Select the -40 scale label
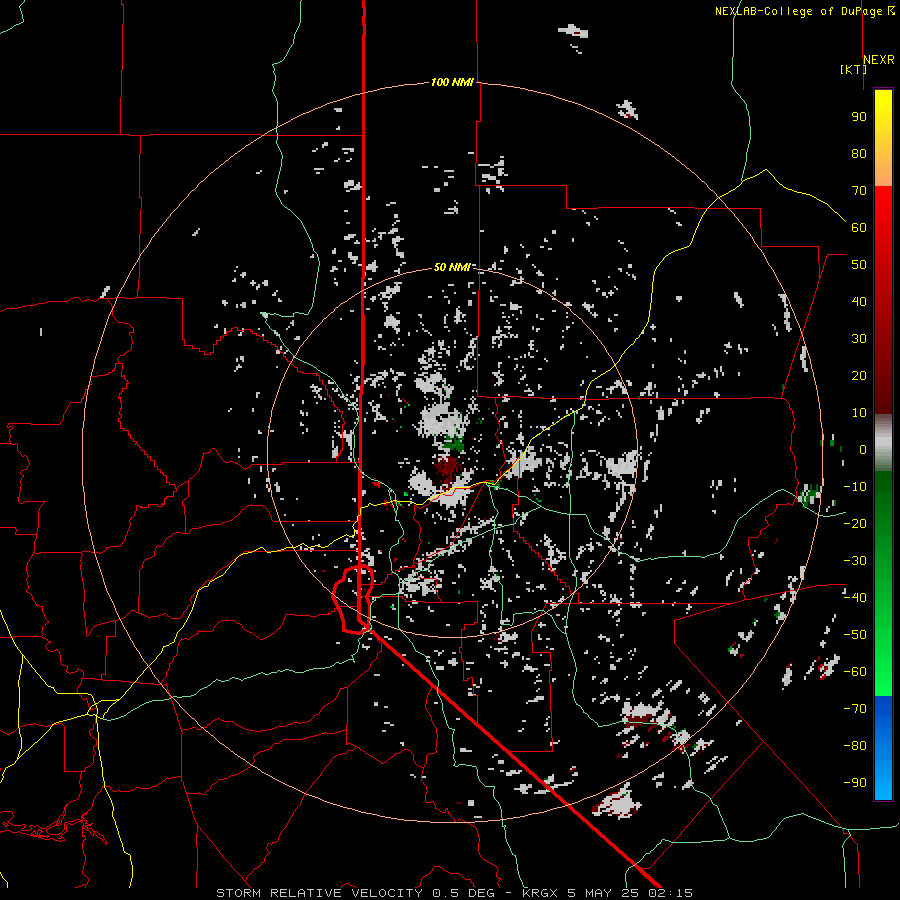 coord(855,598)
